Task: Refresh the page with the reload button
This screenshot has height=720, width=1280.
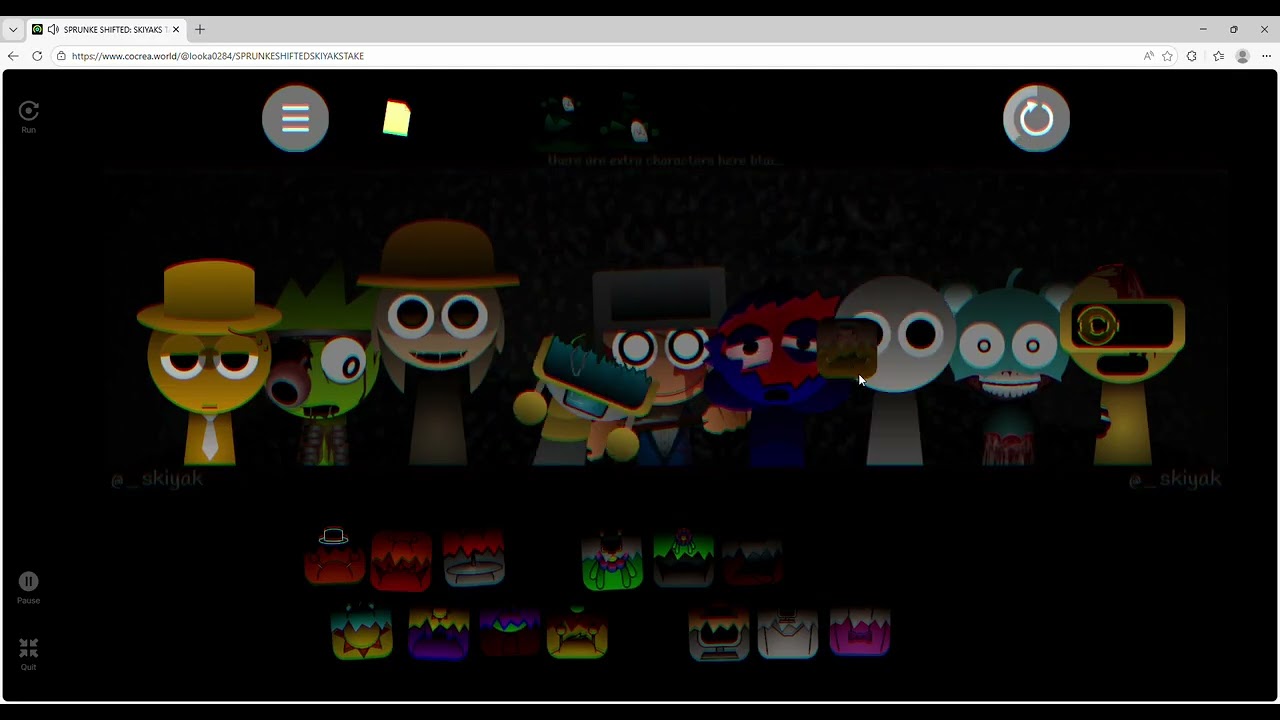Action: [37, 56]
